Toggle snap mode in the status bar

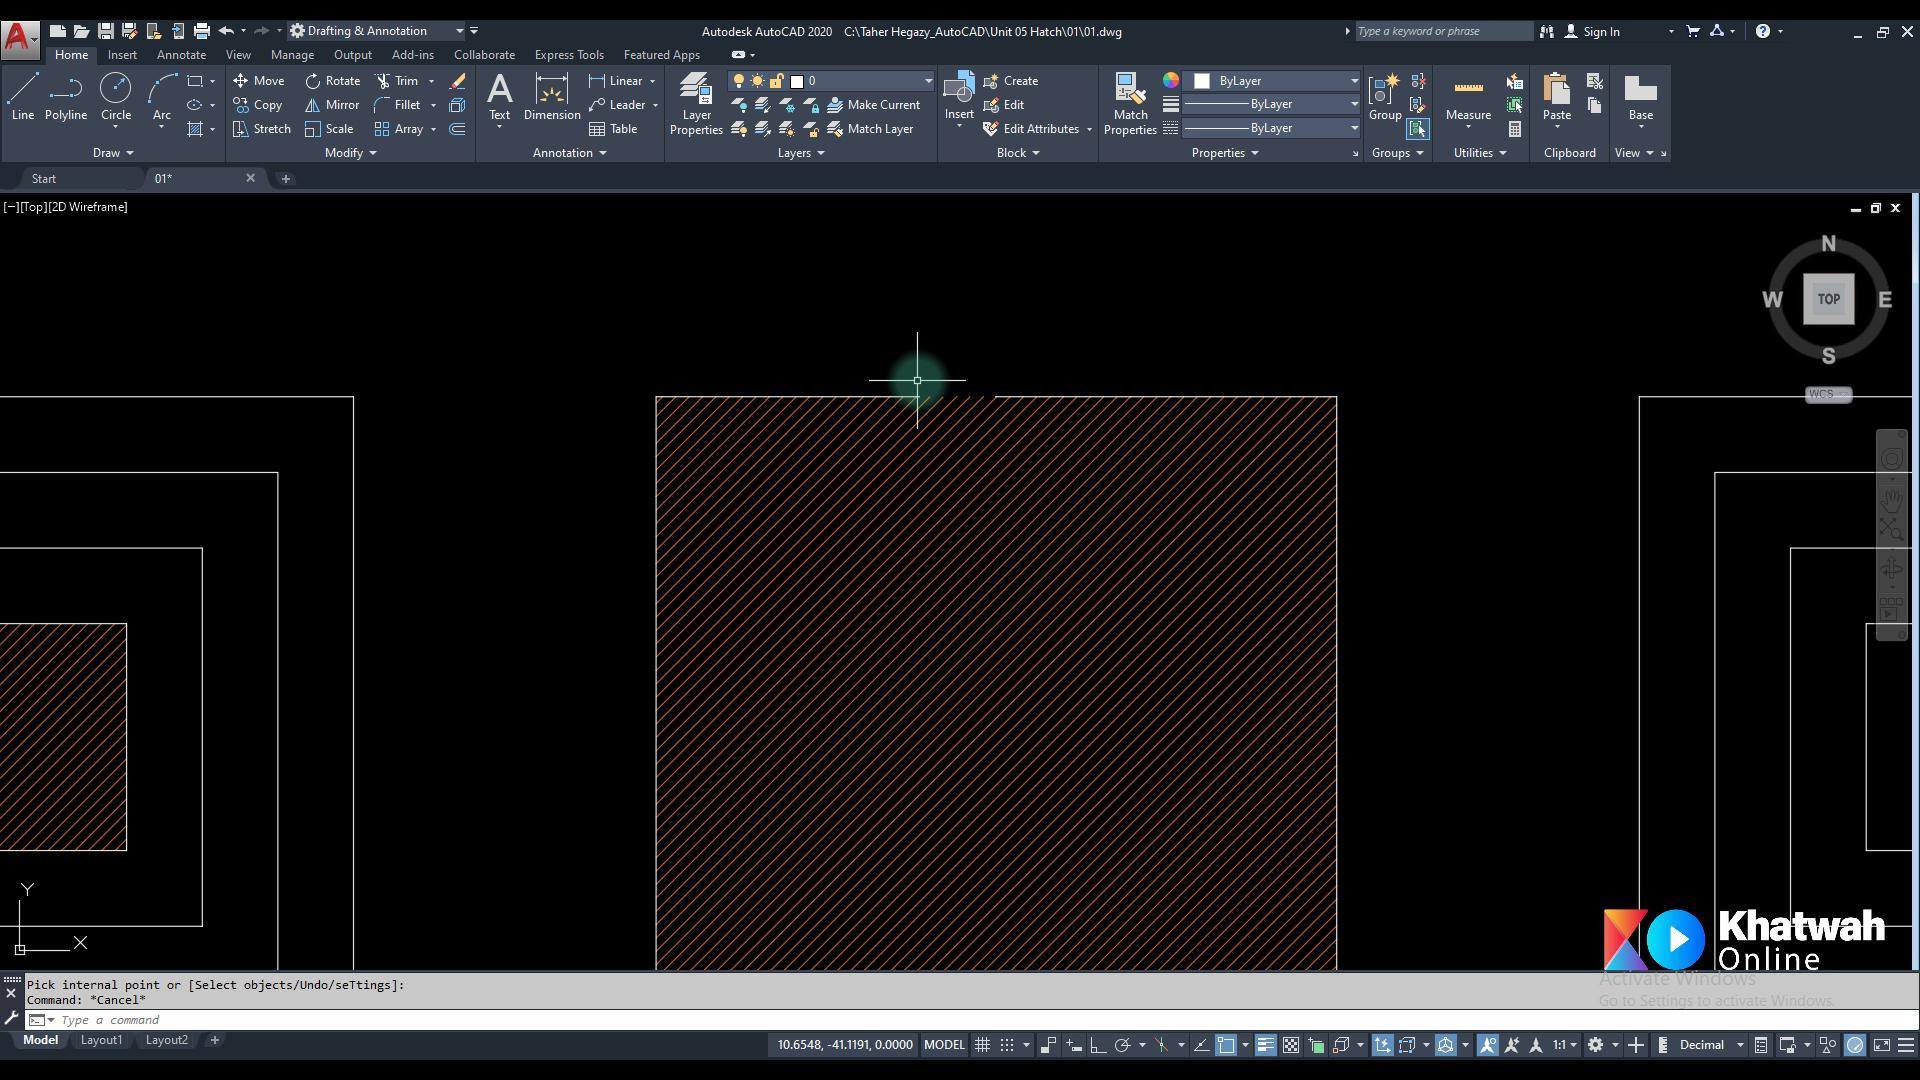point(1007,1045)
